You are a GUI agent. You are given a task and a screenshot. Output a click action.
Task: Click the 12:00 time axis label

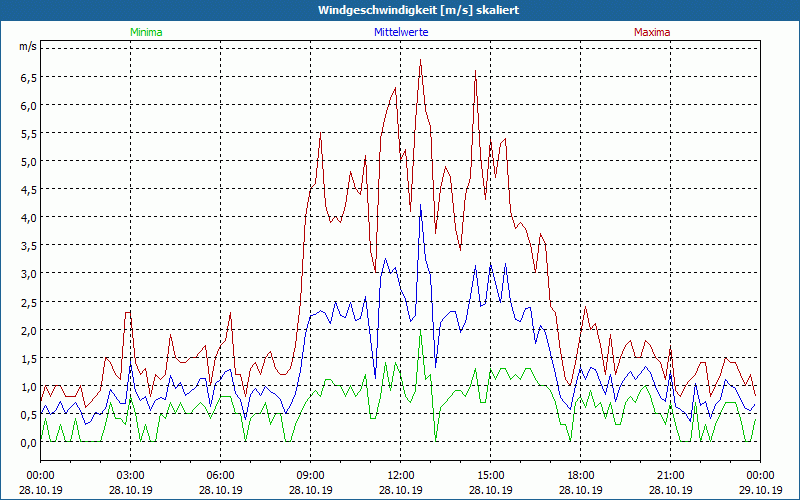click(x=401, y=475)
